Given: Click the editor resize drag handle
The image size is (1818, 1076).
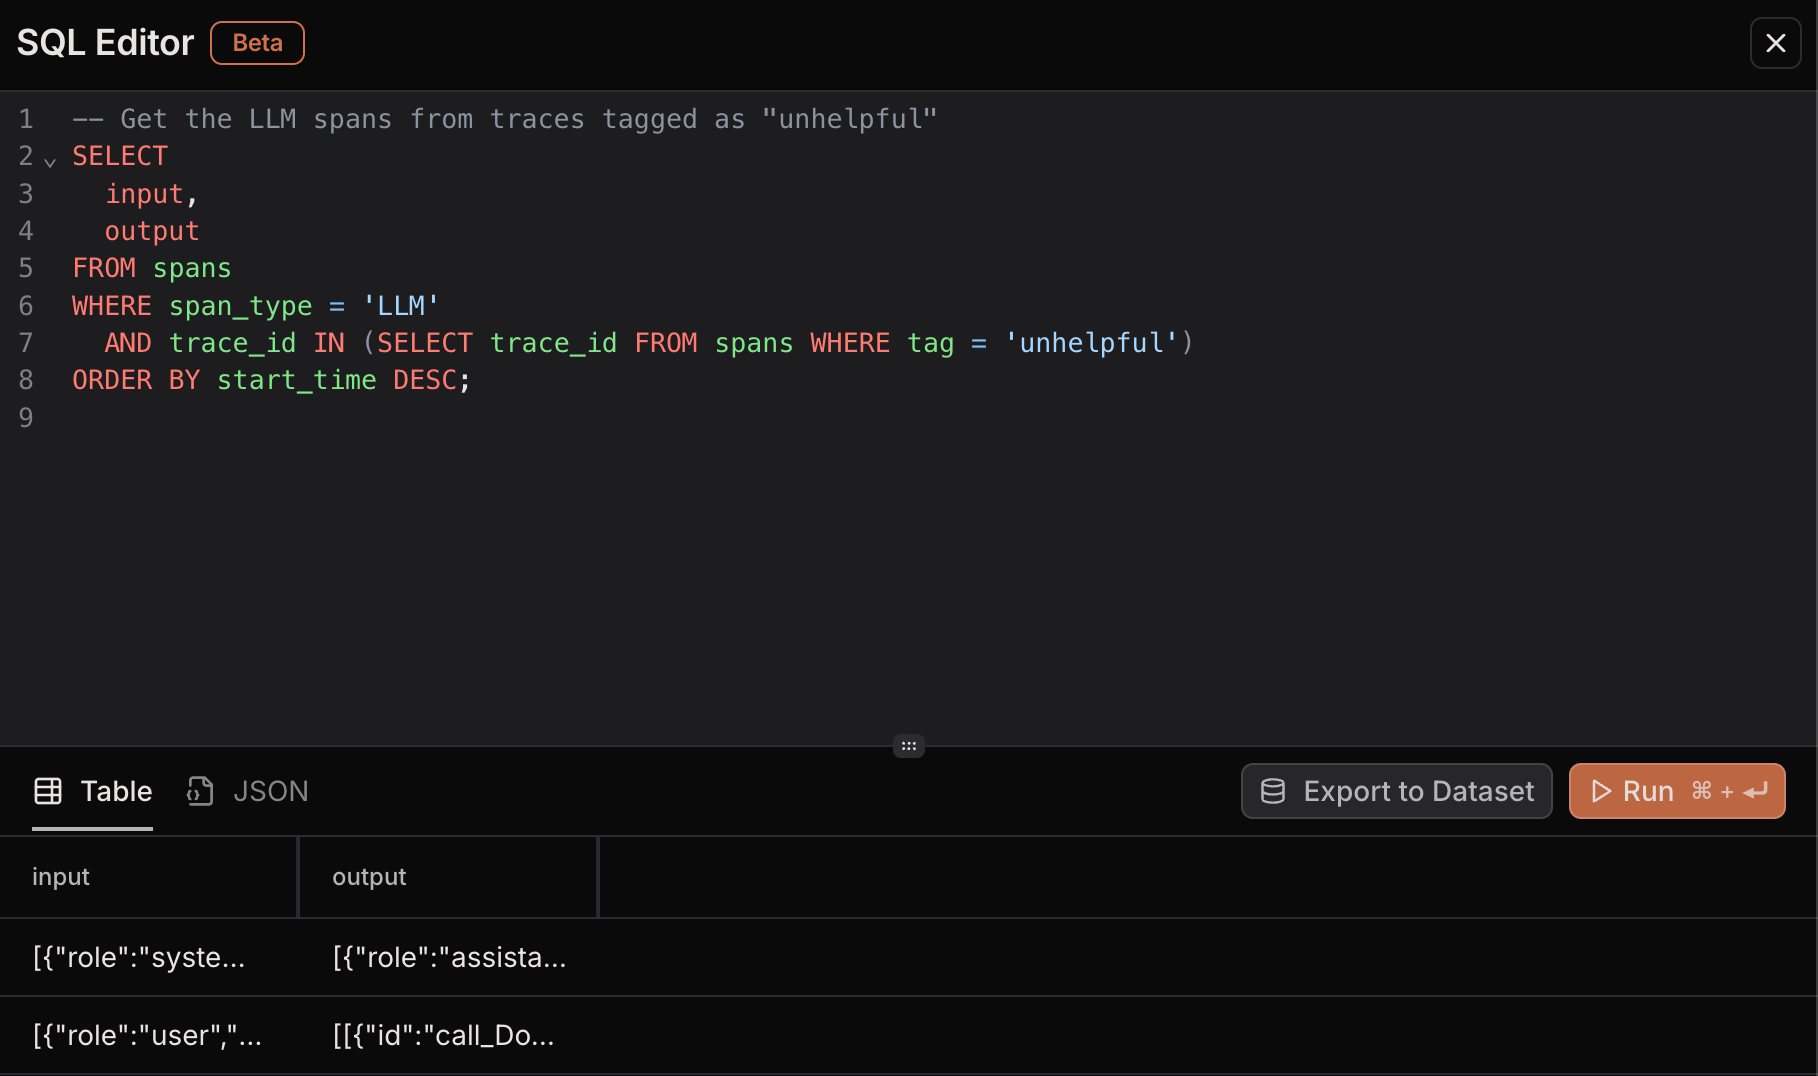Looking at the screenshot, I should [x=908, y=746].
